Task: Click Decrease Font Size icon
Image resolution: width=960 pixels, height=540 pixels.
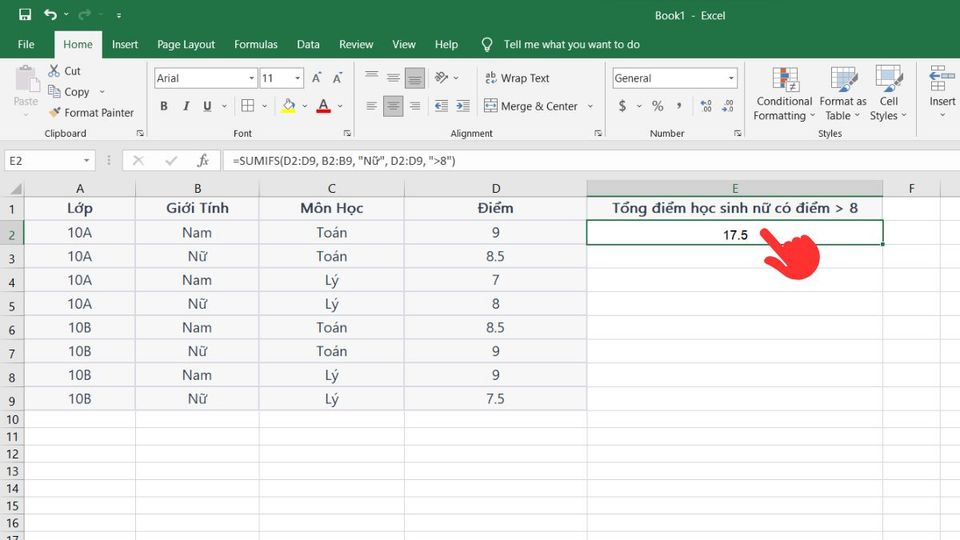Action: [x=337, y=78]
